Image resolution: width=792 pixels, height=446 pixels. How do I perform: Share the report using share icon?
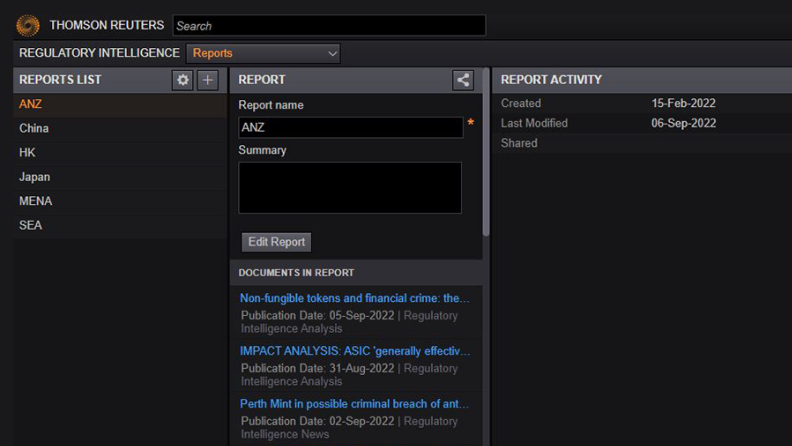463,80
